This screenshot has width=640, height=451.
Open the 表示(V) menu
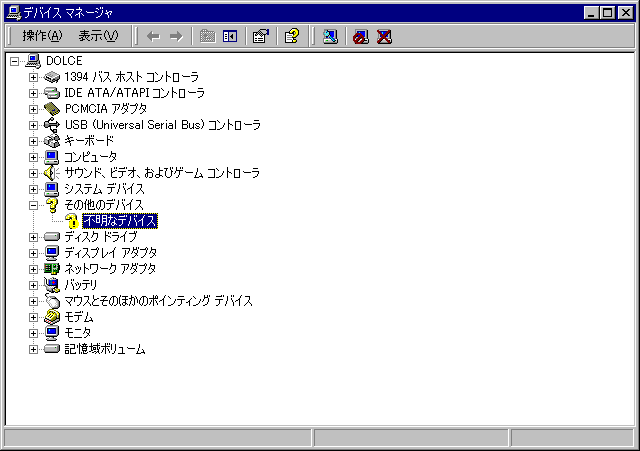point(98,36)
